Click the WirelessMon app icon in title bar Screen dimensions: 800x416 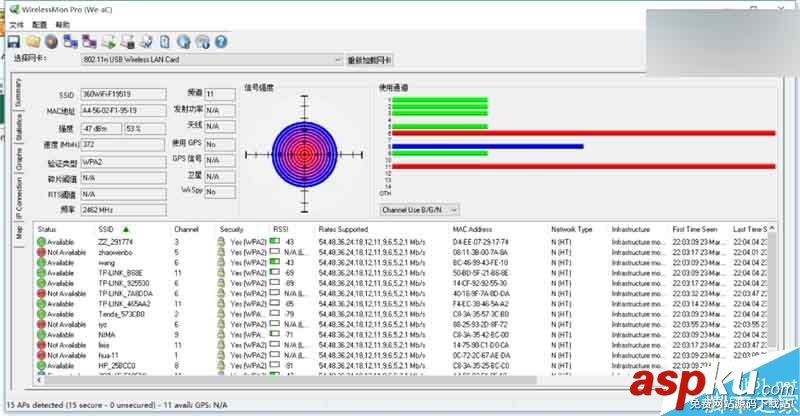click(14, 9)
